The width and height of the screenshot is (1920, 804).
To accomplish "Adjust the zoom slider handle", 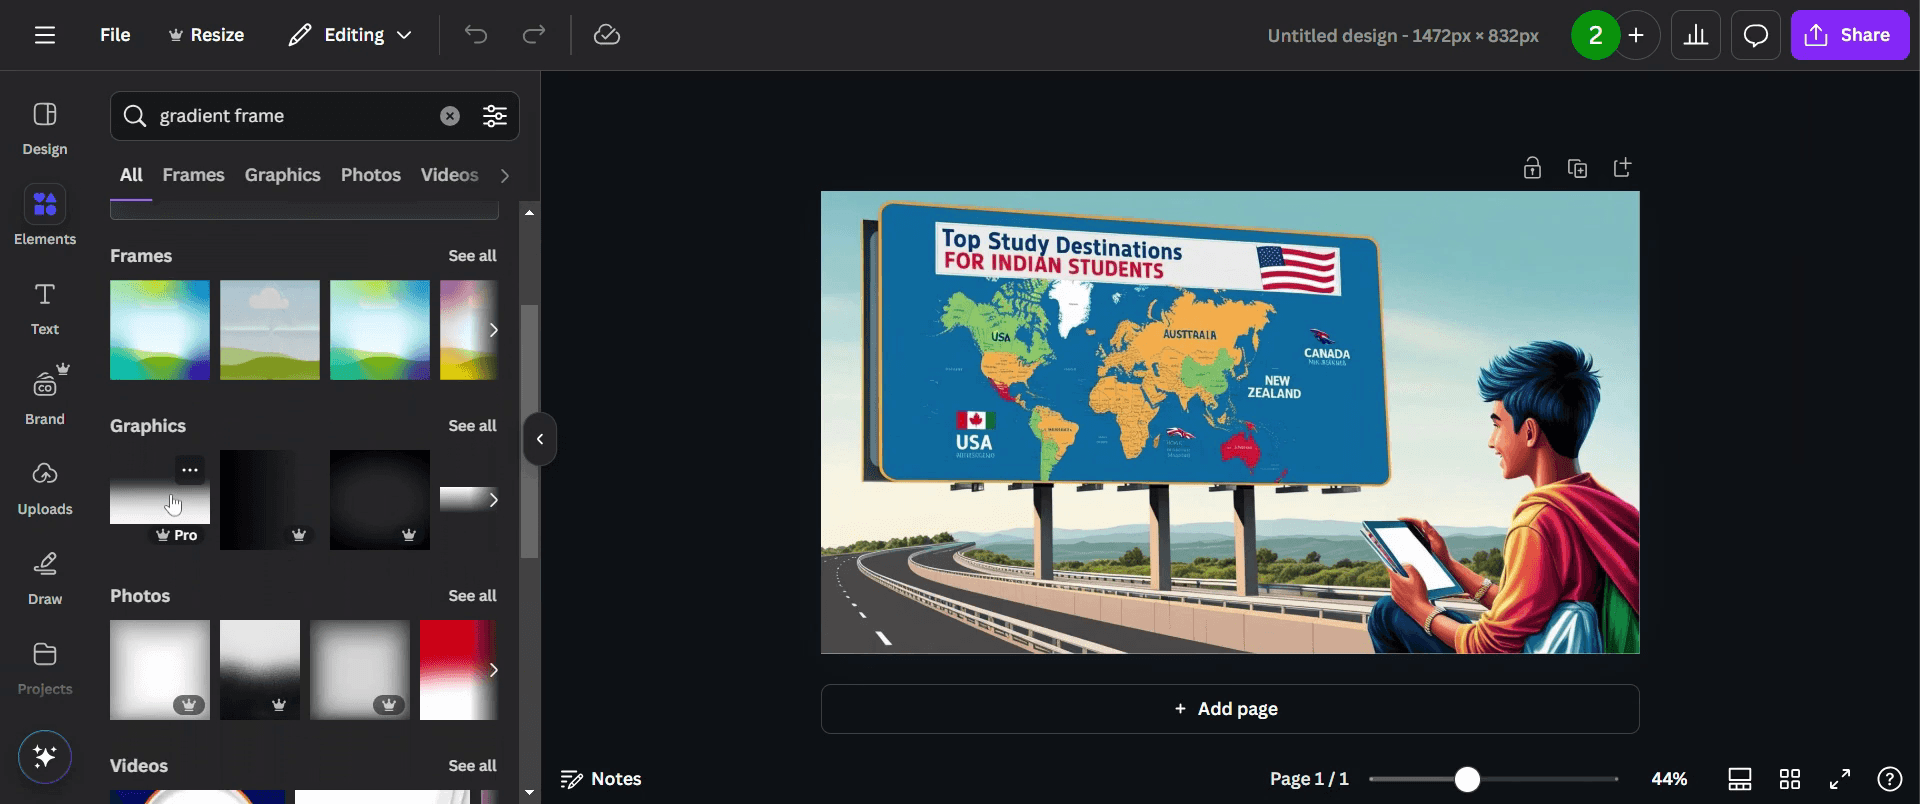I will click(1467, 779).
